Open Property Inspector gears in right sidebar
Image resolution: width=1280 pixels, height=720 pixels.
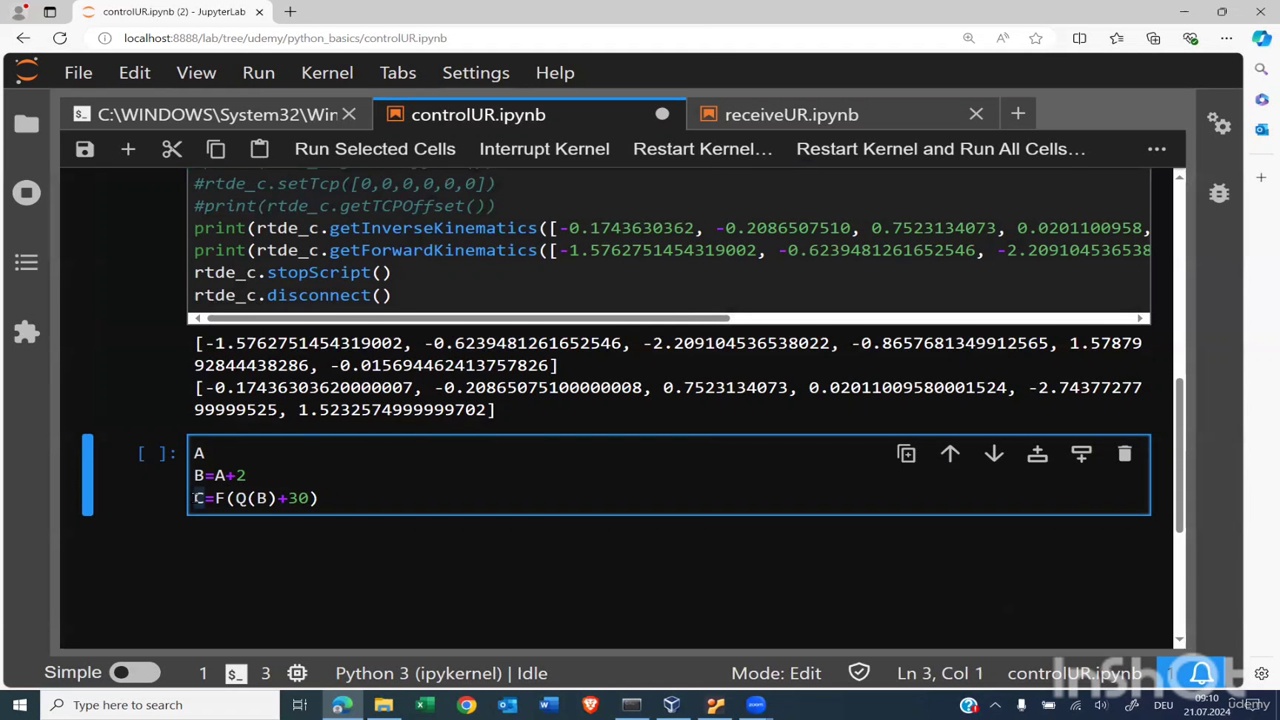1219,124
